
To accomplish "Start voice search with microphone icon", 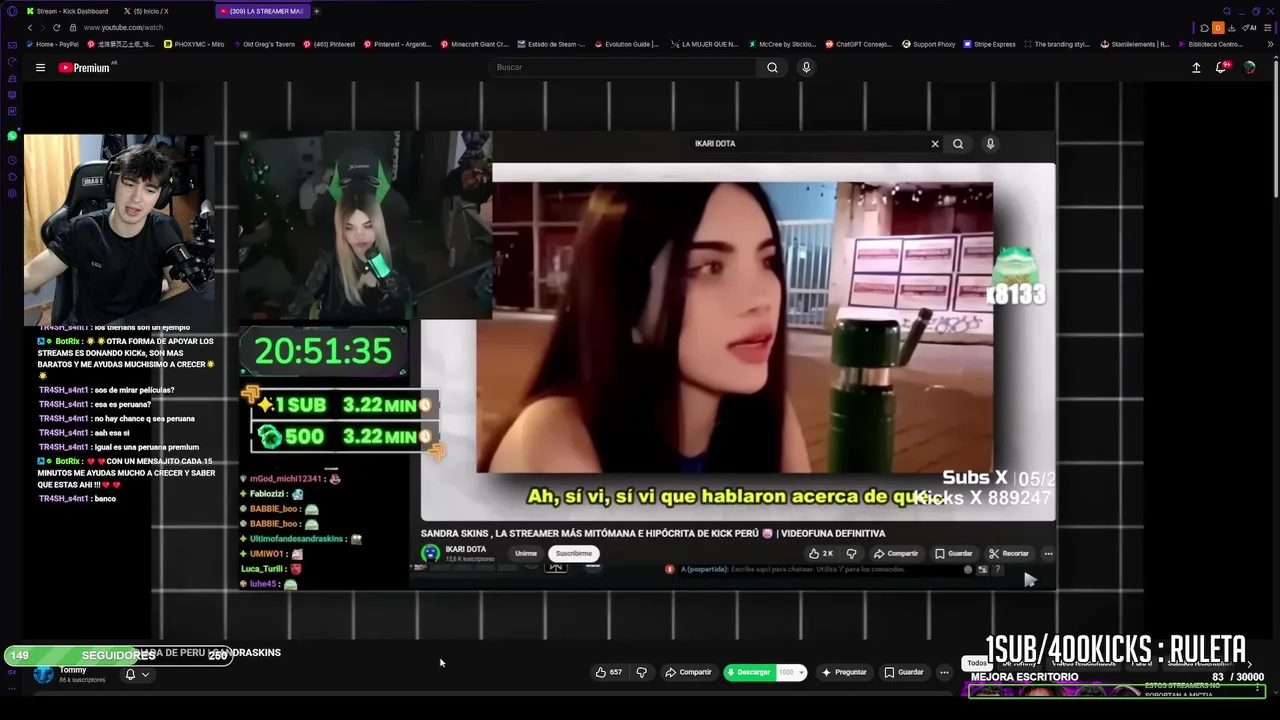I will coord(806,67).
